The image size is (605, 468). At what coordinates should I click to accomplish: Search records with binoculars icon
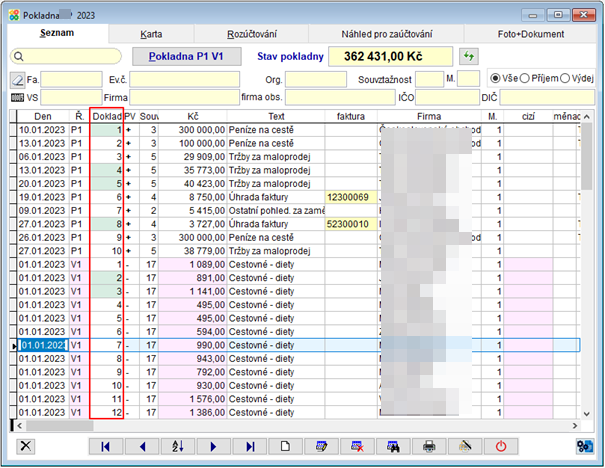tap(393, 446)
